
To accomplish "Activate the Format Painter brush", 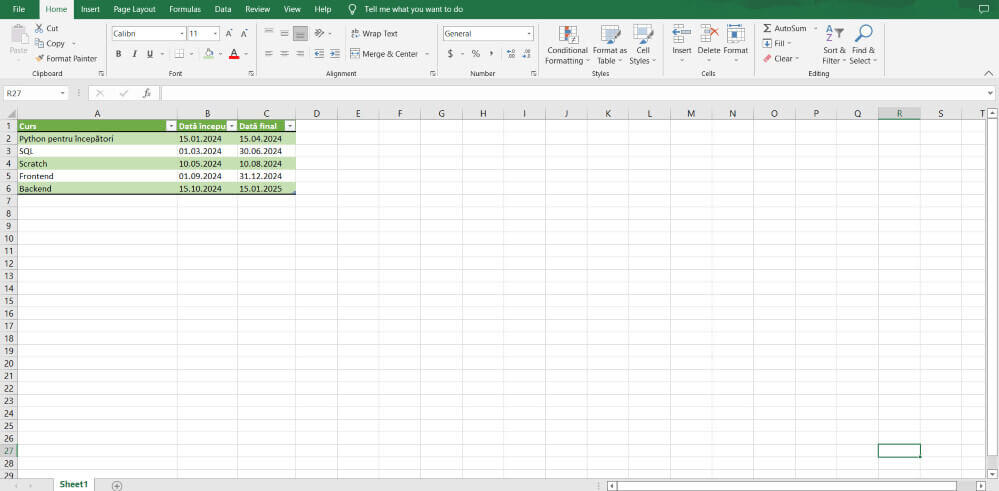I will click(40, 59).
